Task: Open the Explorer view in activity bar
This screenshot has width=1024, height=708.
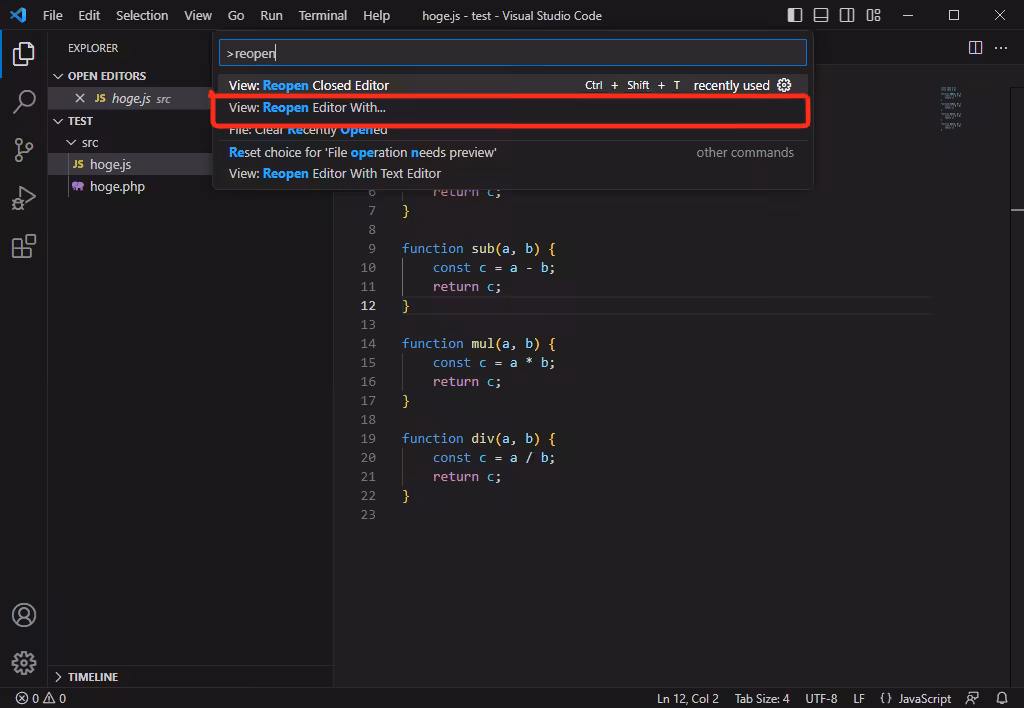Action: click(24, 54)
